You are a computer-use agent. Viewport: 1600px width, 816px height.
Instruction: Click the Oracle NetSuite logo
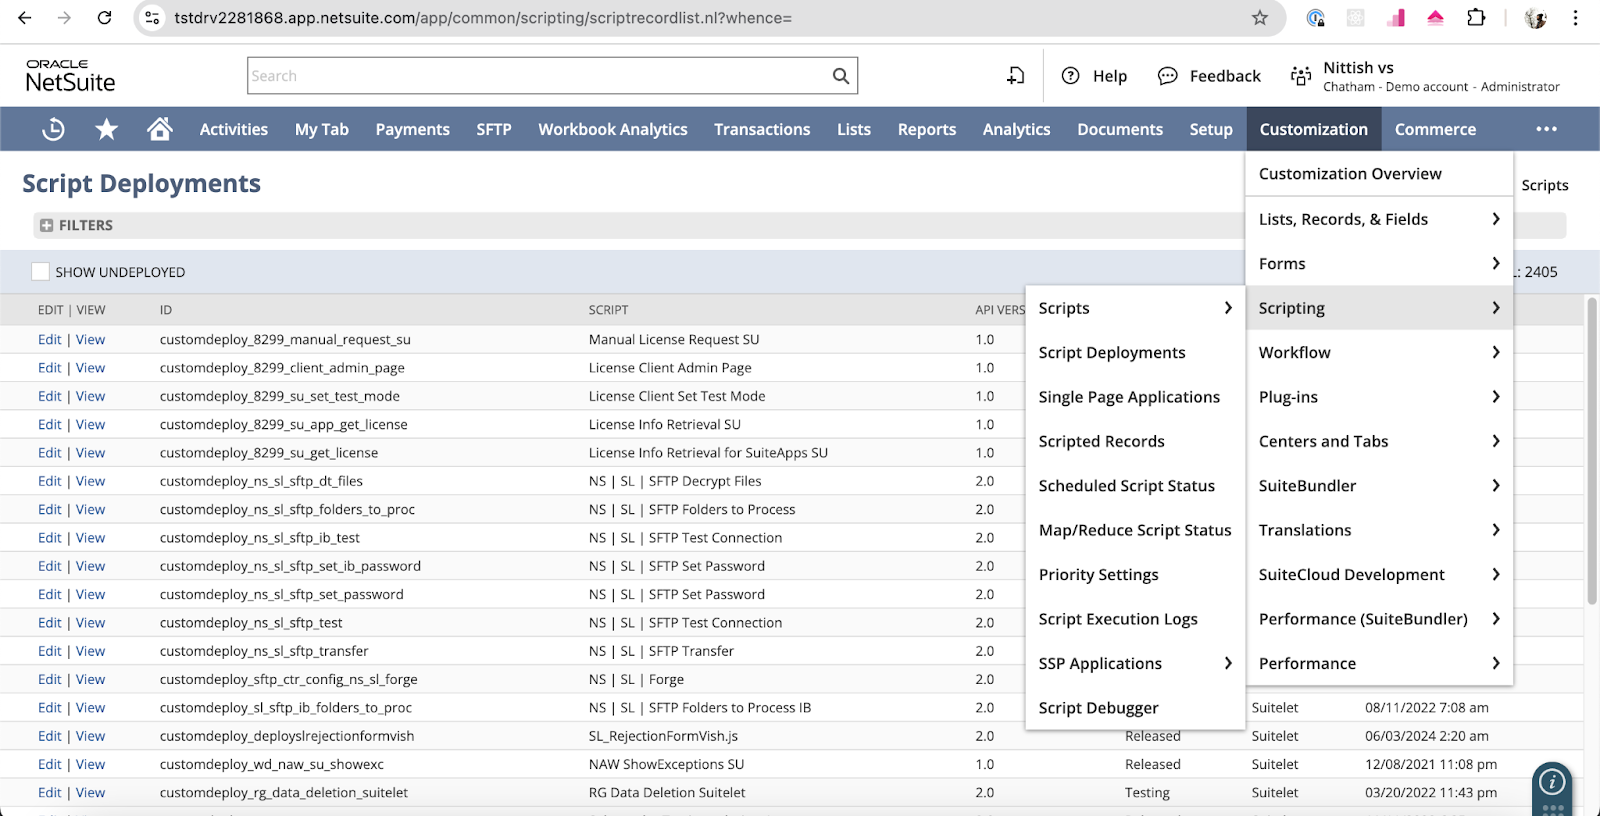point(70,76)
